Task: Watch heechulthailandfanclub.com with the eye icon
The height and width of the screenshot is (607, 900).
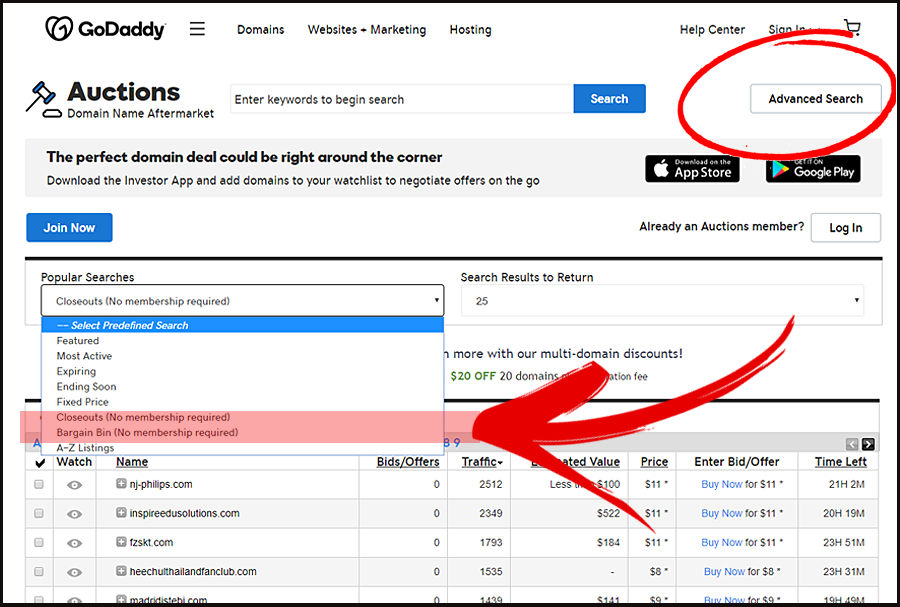Action: (74, 572)
